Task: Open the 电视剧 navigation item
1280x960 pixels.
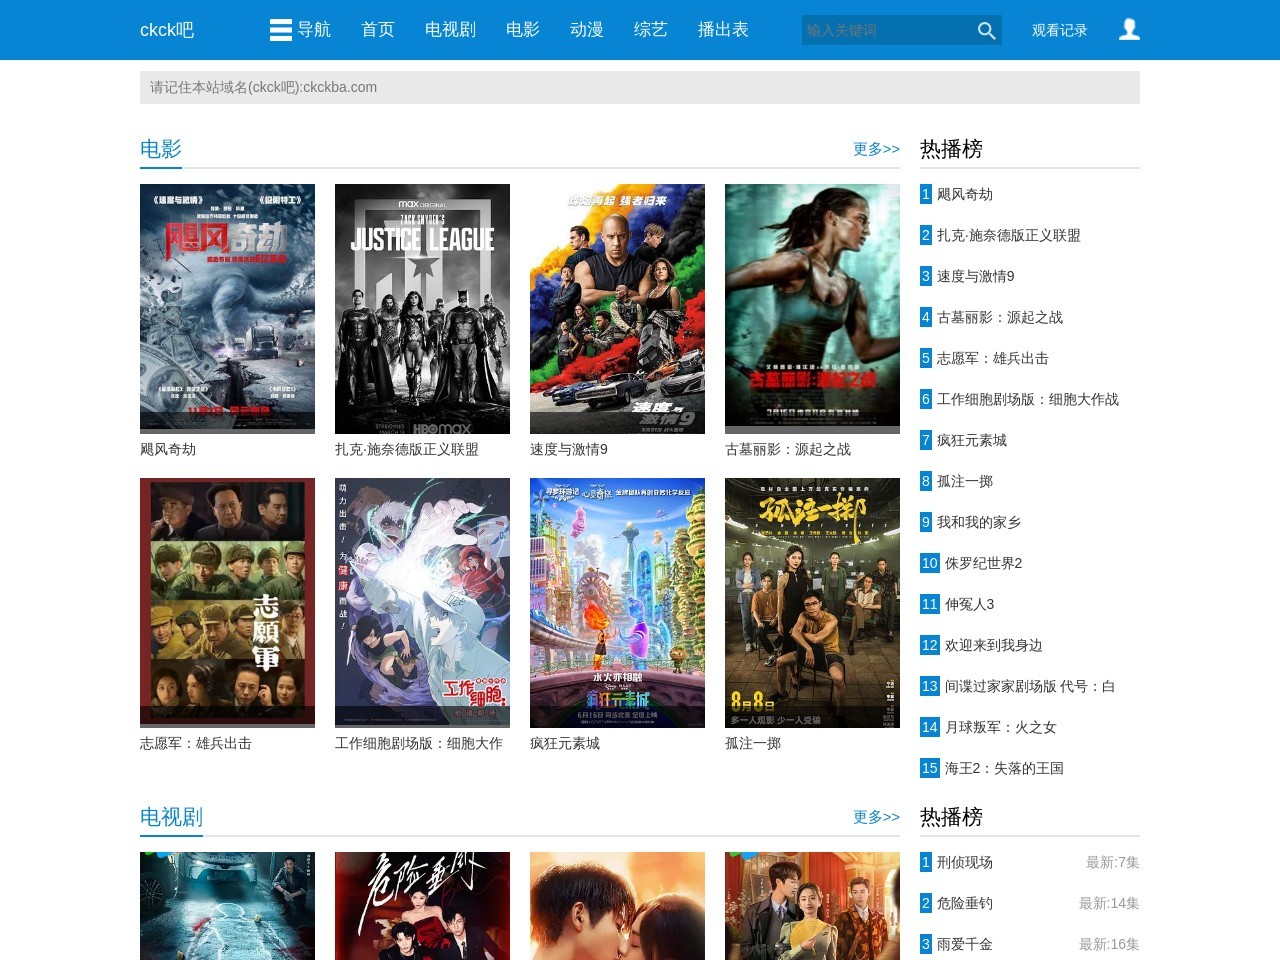Action: [x=450, y=30]
